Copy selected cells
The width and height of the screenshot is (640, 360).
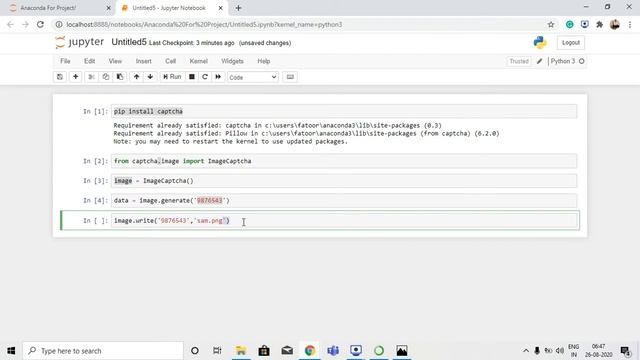(106, 77)
